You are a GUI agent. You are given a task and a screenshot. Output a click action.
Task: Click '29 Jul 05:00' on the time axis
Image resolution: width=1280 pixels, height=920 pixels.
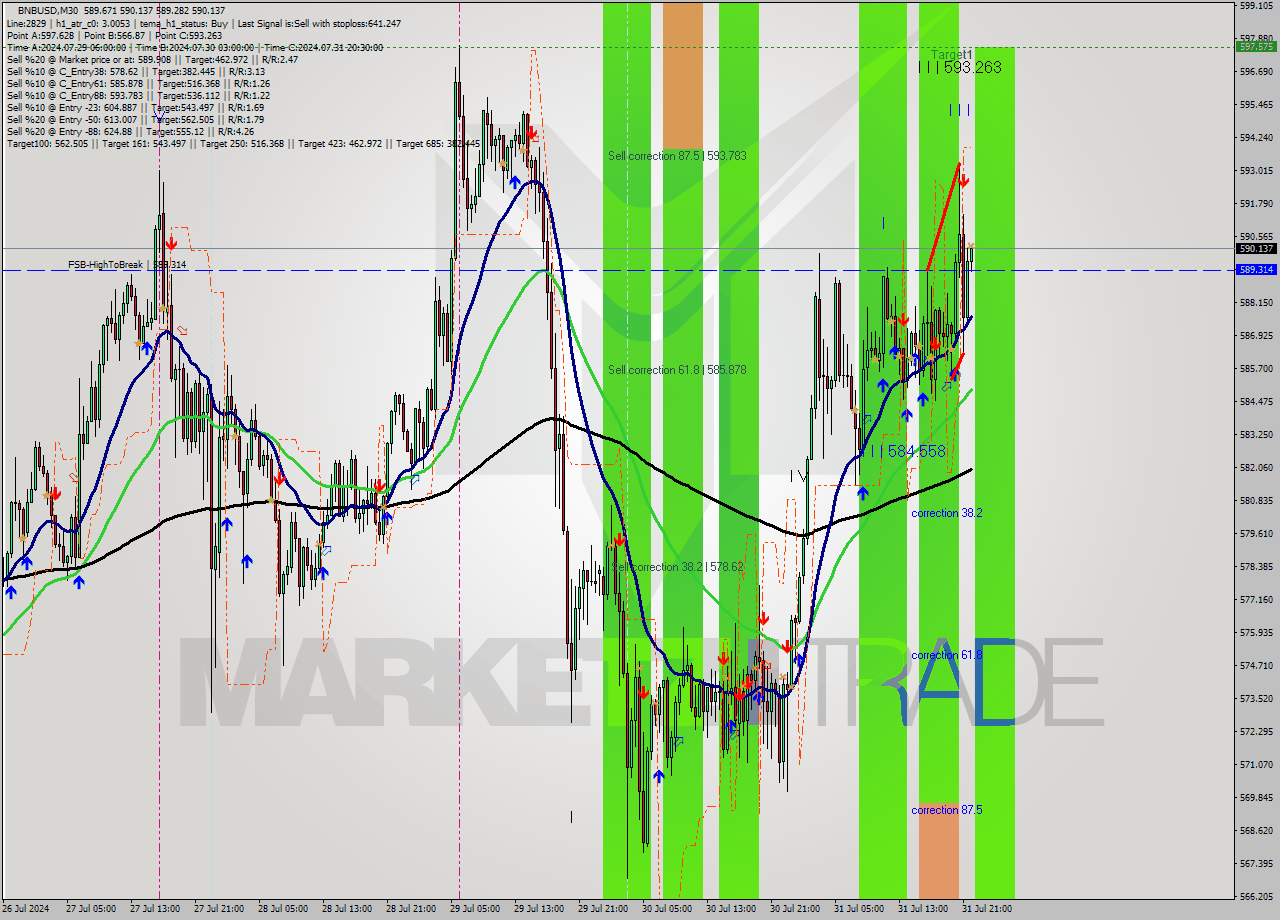(x=474, y=909)
